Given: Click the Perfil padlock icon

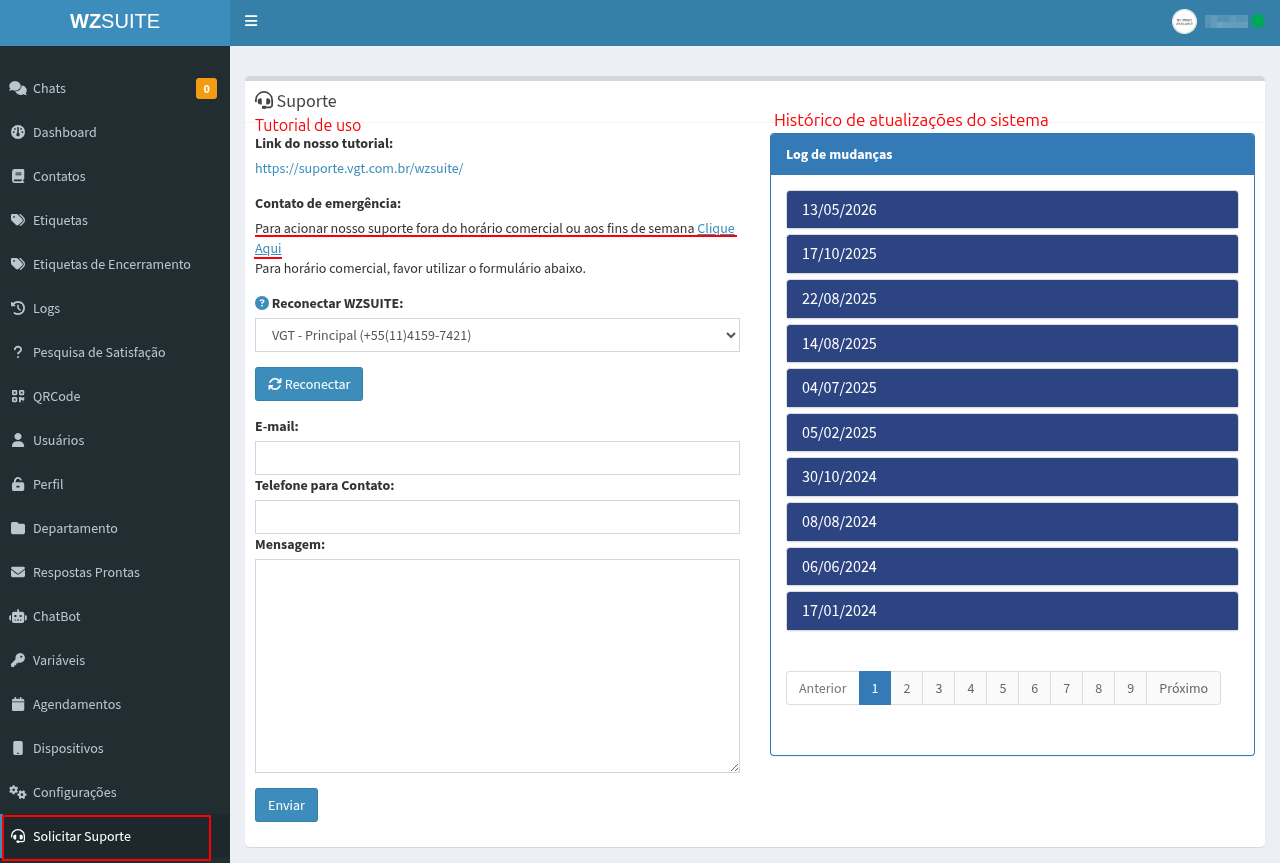Looking at the screenshot, I should pos(18,484).
